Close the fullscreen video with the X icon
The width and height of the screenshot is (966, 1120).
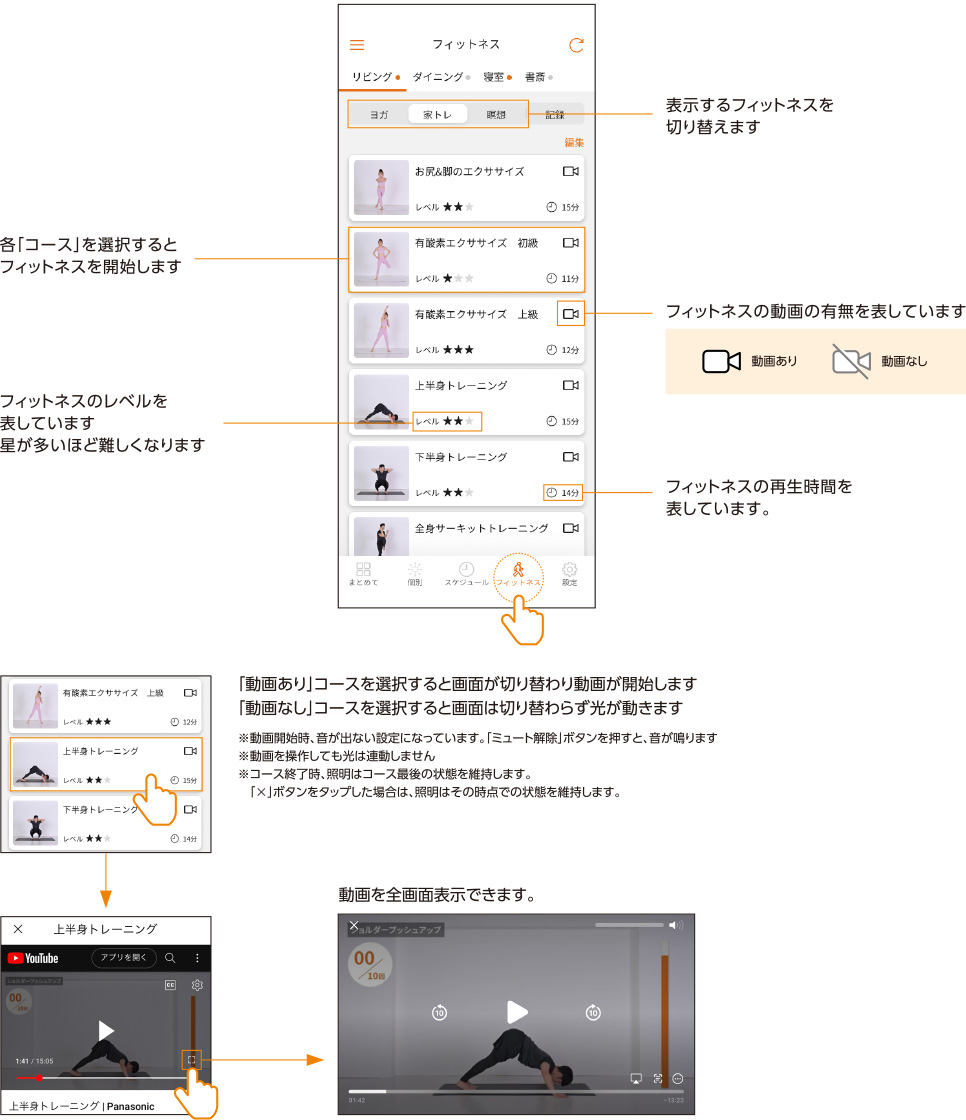354,925
